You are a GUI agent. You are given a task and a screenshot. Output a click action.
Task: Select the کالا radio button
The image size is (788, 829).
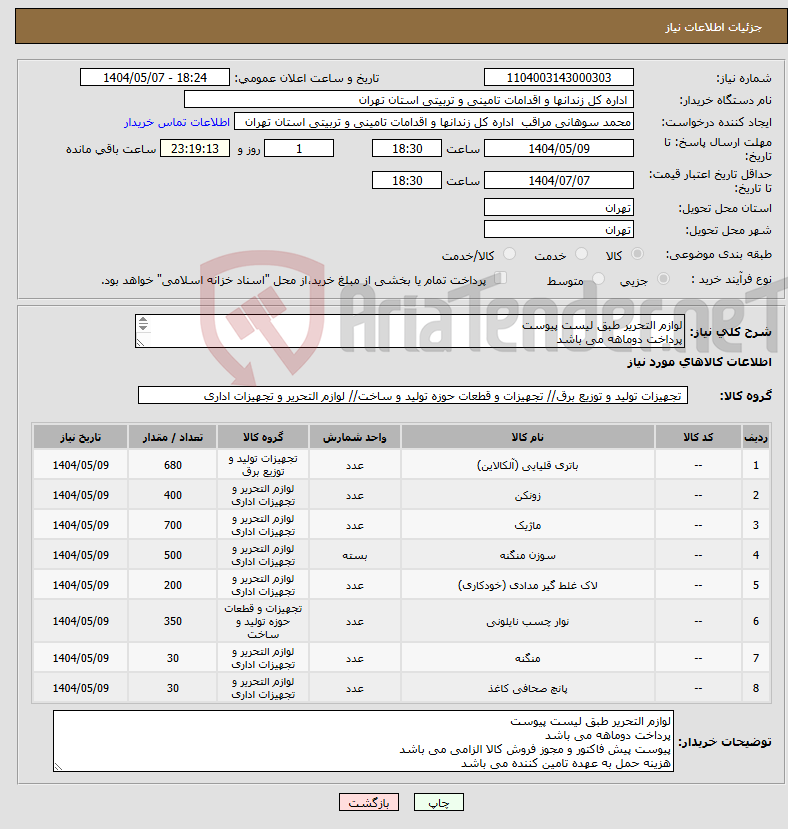point(638,254)
